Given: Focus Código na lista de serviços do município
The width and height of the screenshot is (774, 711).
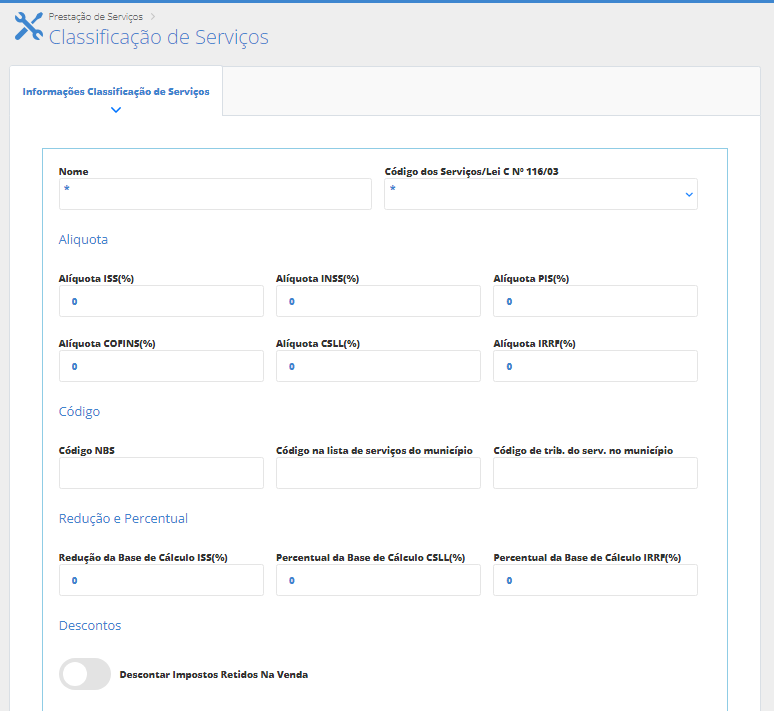Looking at the screenshot, I should 379,473.
